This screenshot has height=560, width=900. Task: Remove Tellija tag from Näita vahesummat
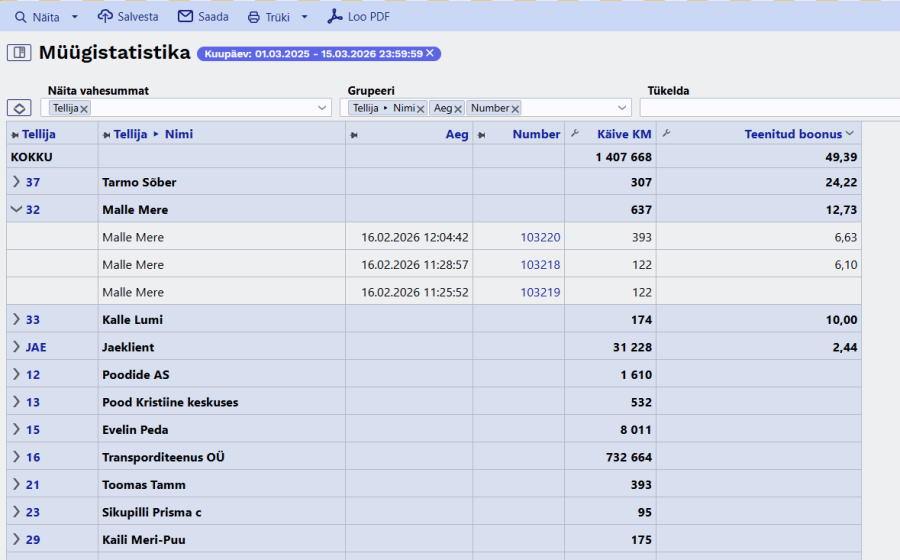84,108
